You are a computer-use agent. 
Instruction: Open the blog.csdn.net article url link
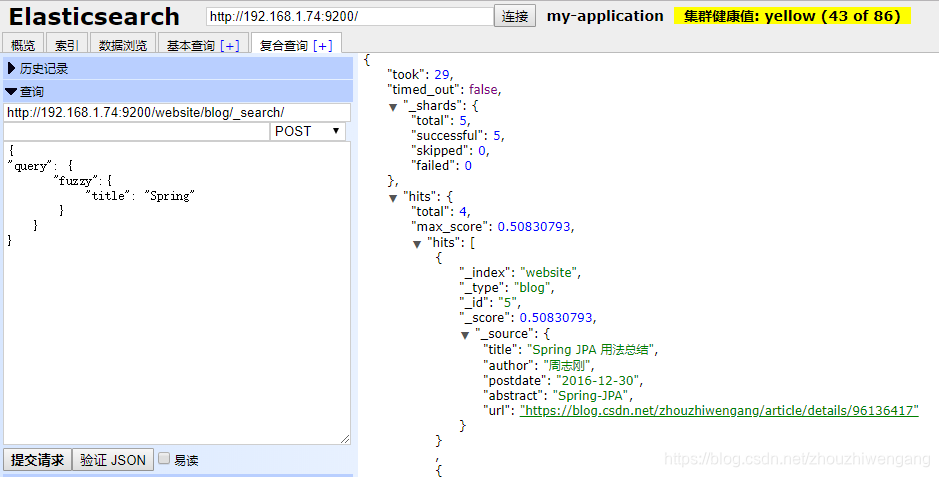coord(719,411)
